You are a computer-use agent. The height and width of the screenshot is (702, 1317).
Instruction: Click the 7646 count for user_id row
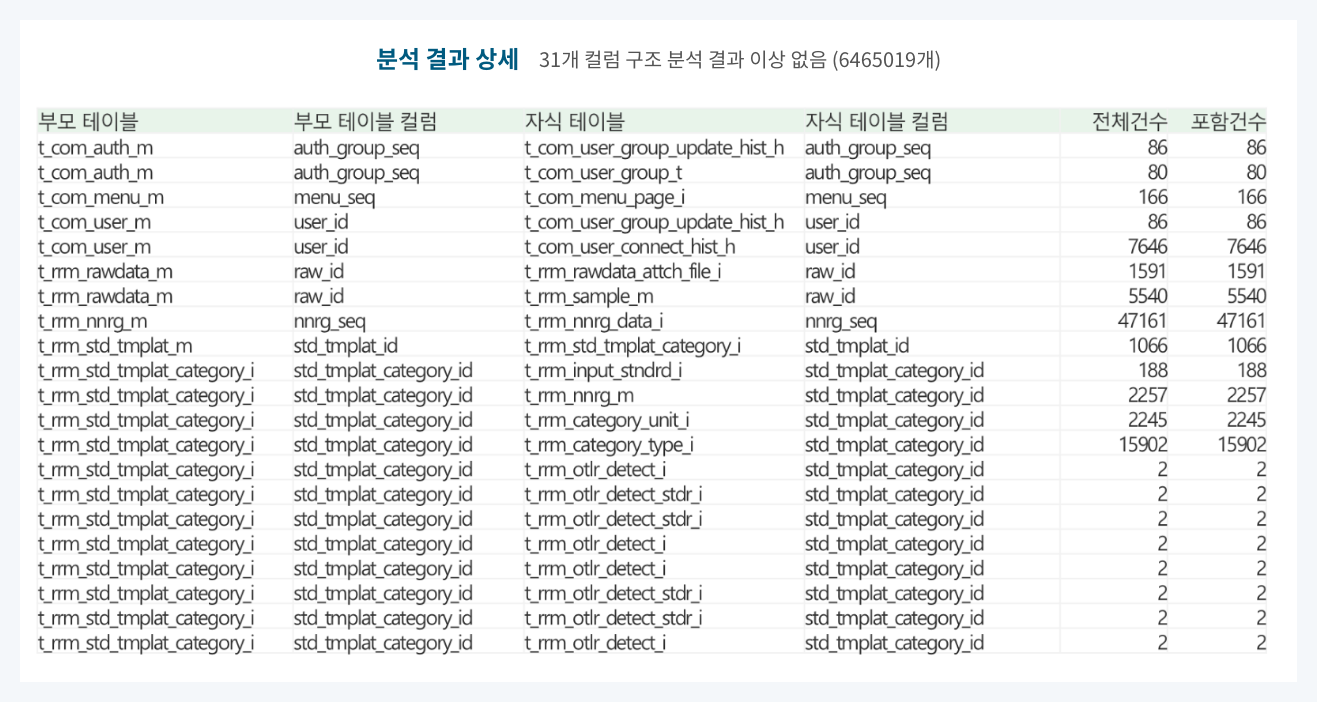click(1147, 246)
